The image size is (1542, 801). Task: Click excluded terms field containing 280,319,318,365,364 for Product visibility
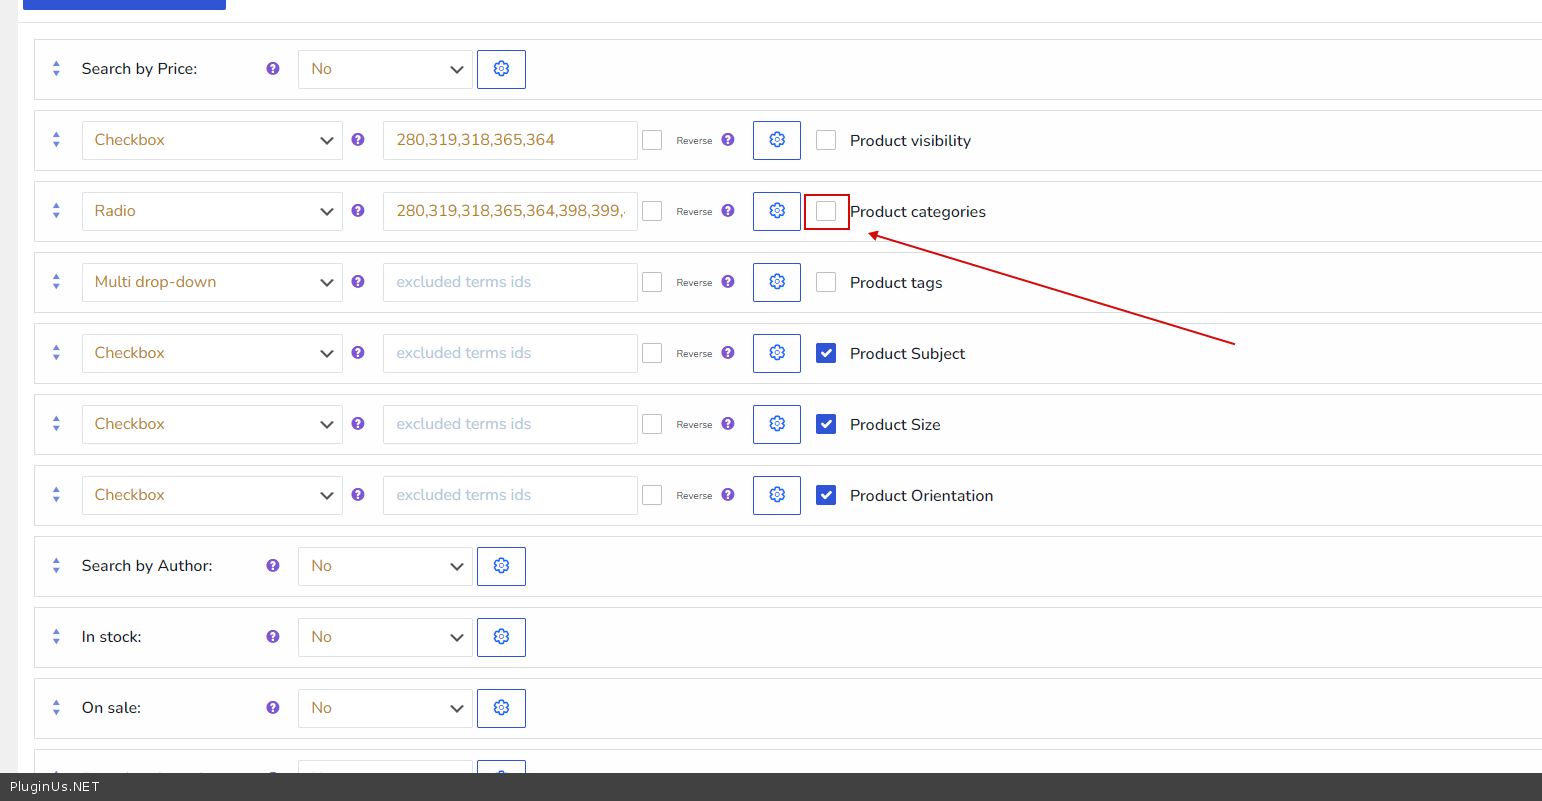[x=510, y=140]
